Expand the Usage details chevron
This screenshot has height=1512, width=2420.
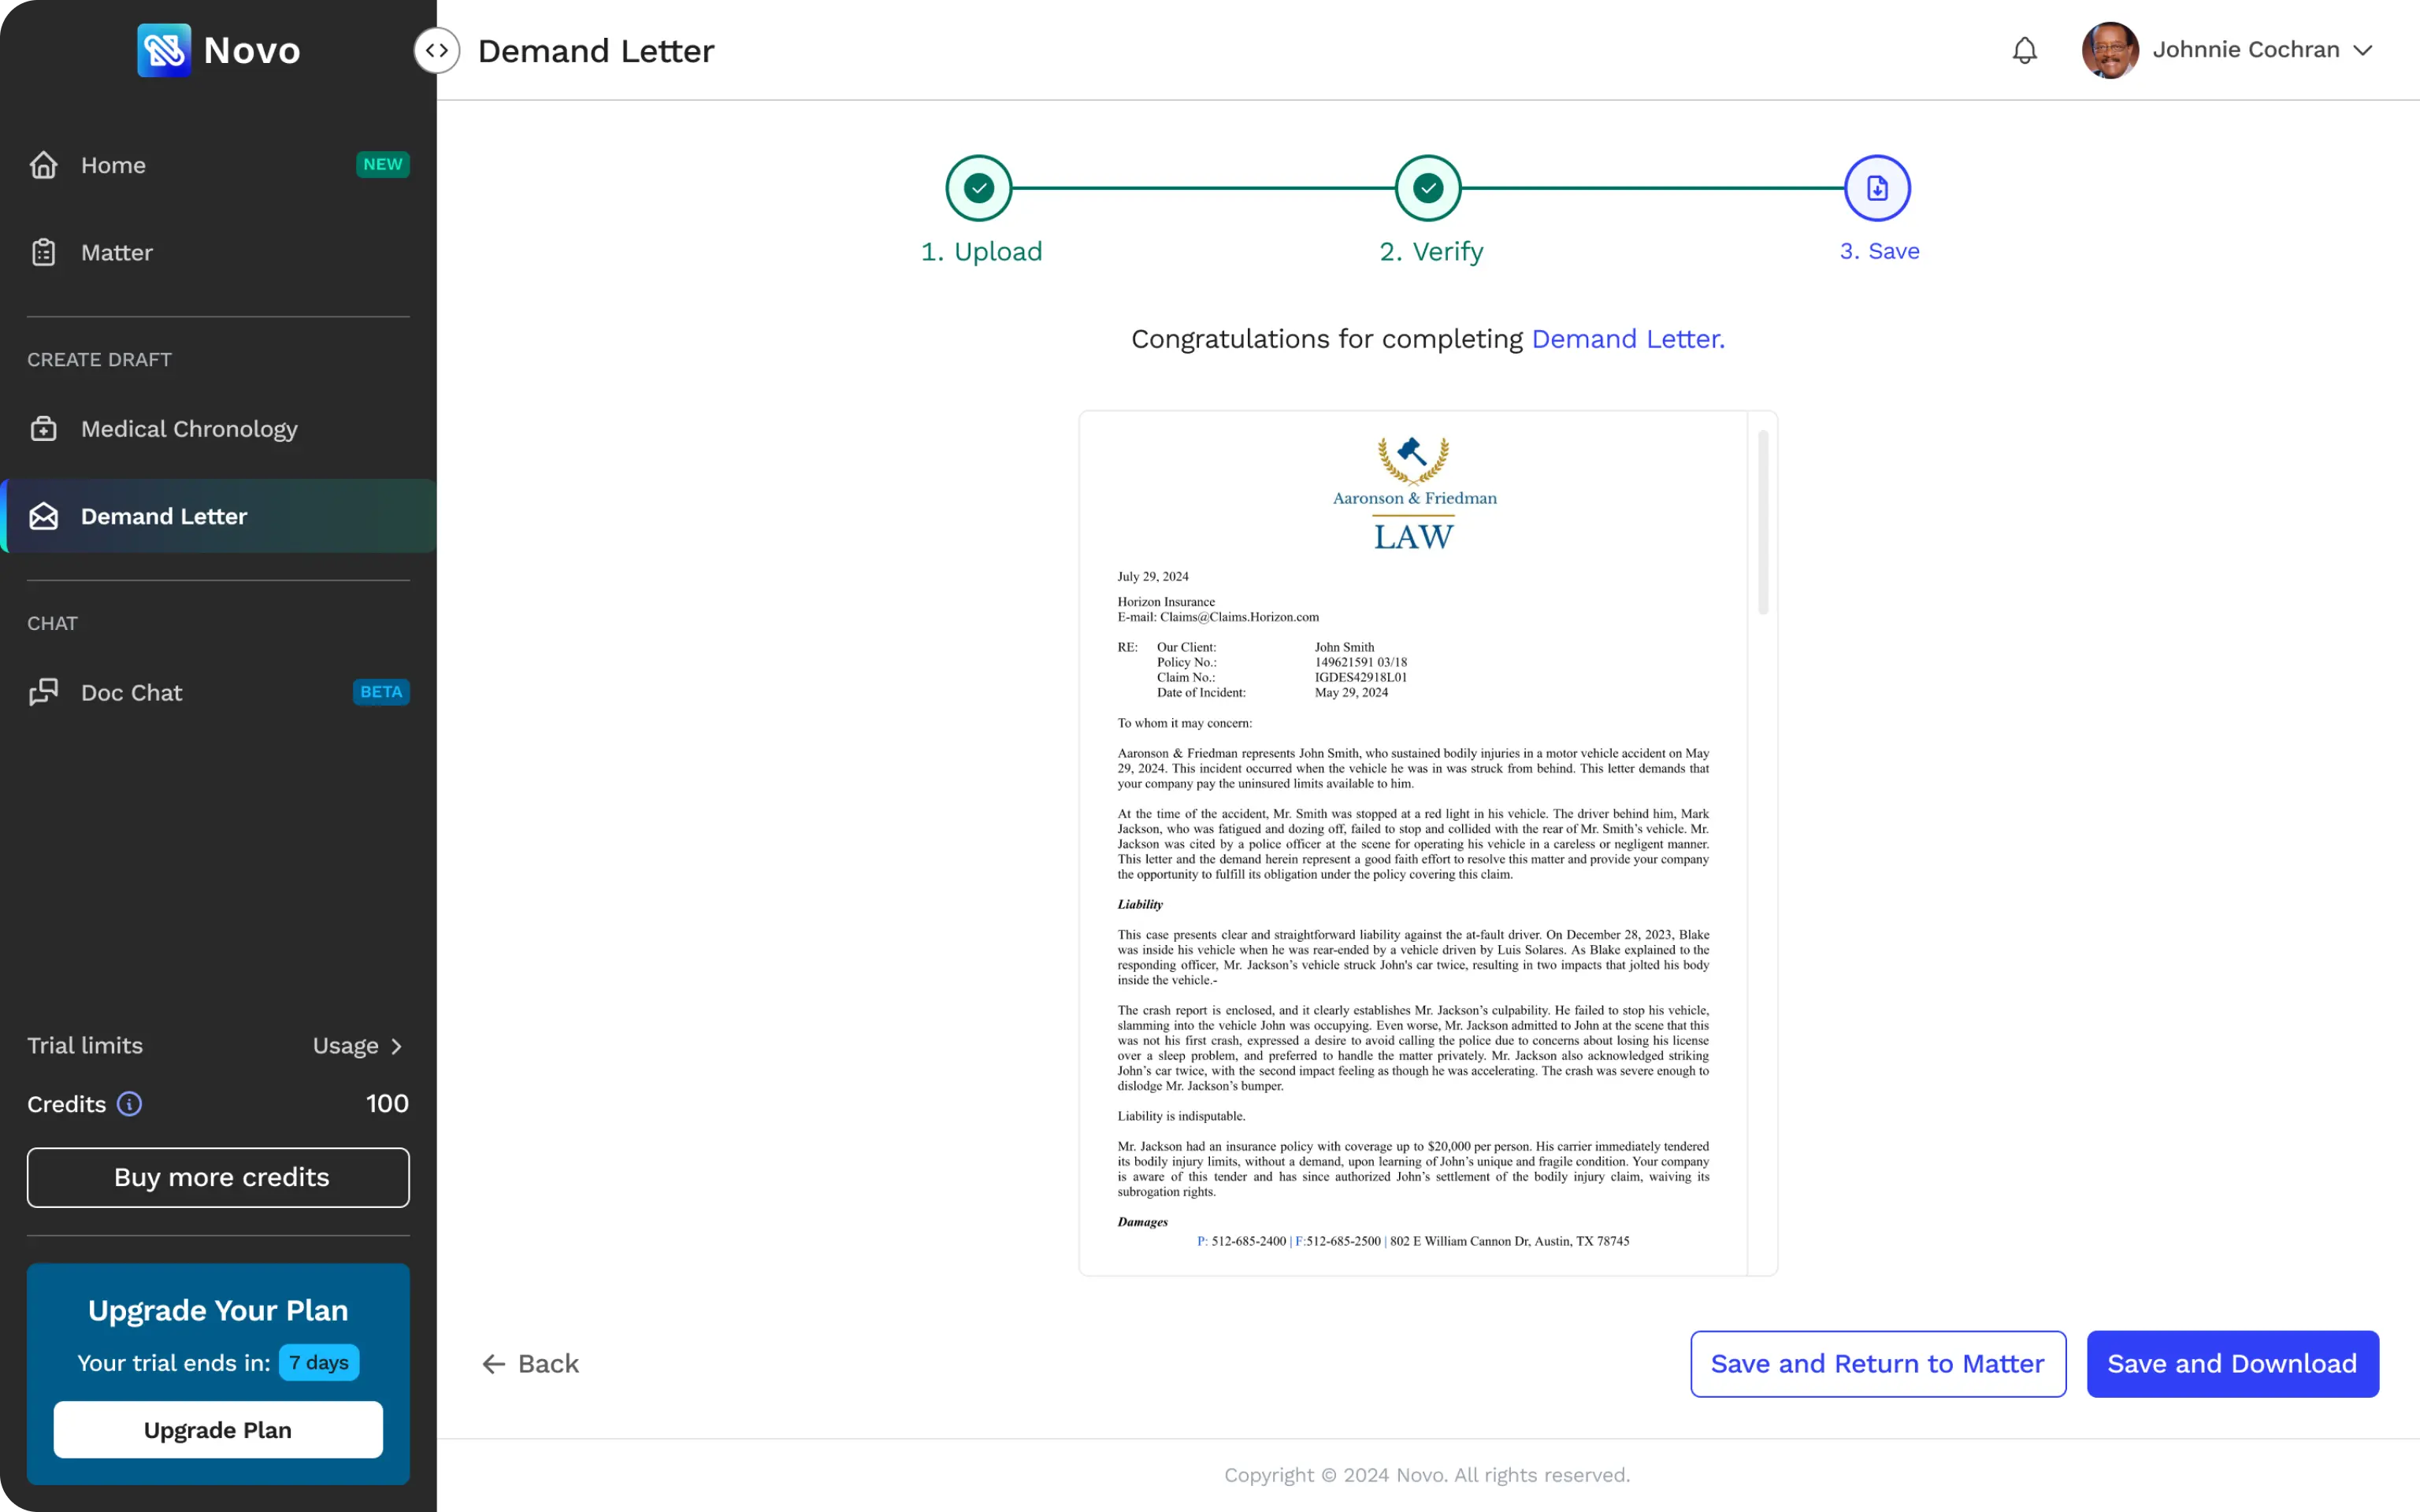click(x=396, y=1046)
